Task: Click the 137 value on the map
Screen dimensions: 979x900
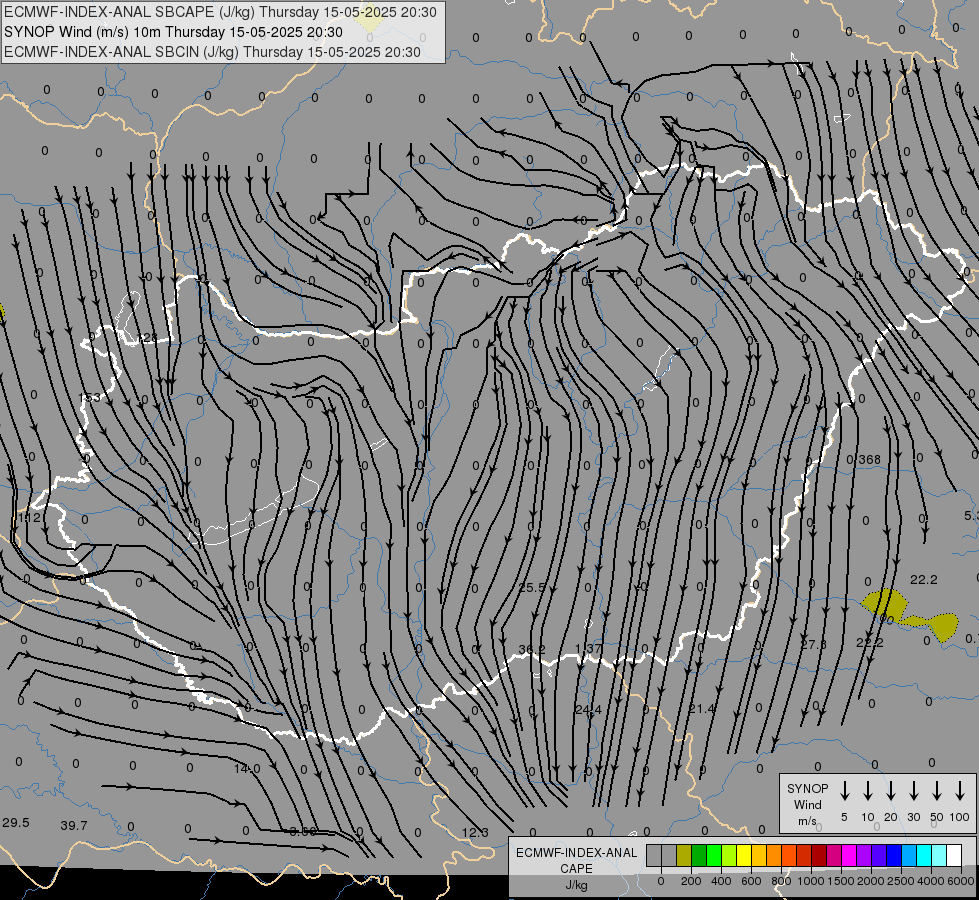Action: coord(588,648)
